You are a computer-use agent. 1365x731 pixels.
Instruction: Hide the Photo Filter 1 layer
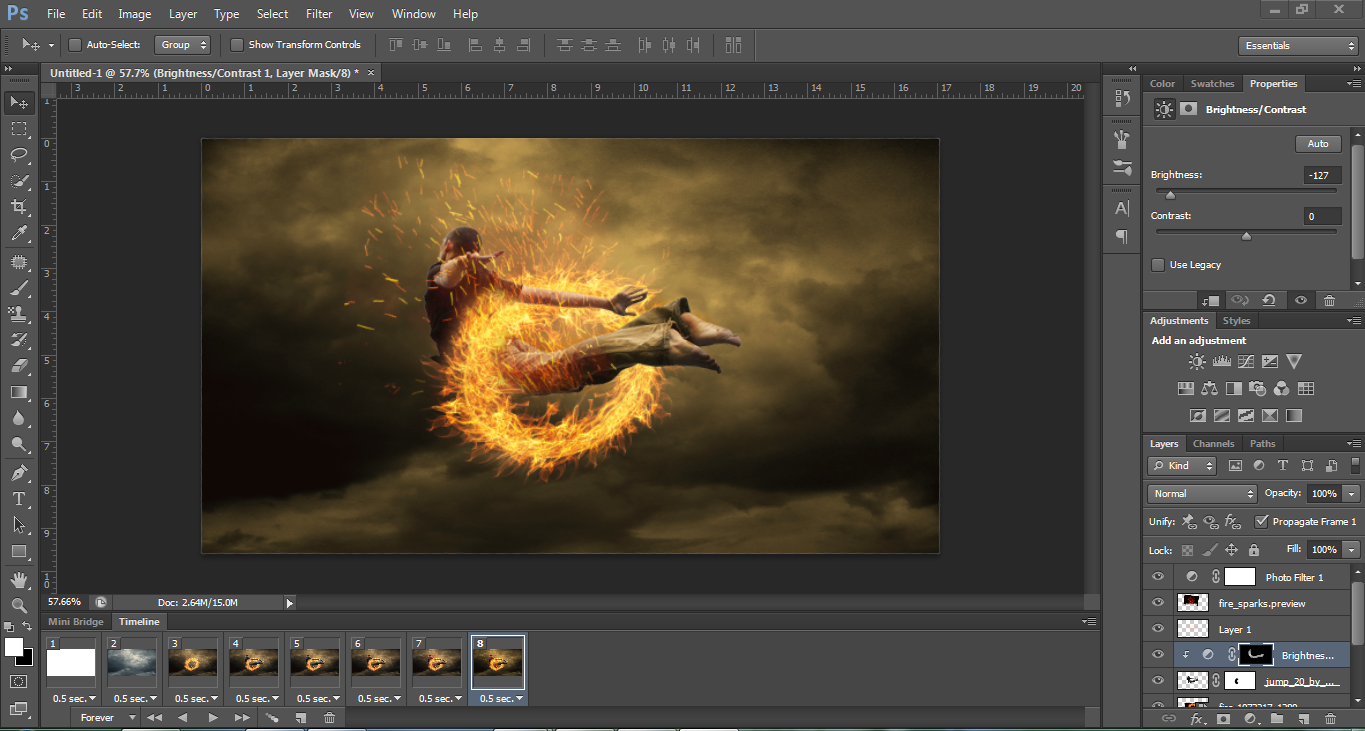[1158, 577]
